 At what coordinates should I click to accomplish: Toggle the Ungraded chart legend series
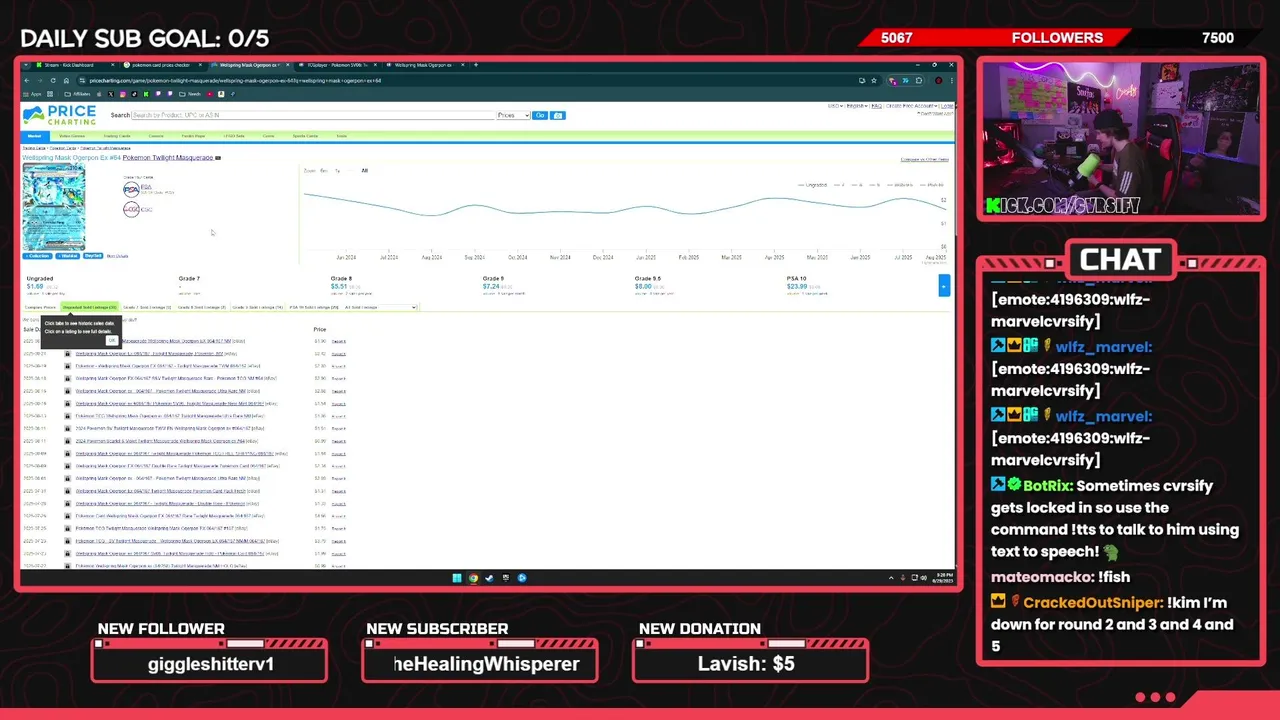point(812,185)
